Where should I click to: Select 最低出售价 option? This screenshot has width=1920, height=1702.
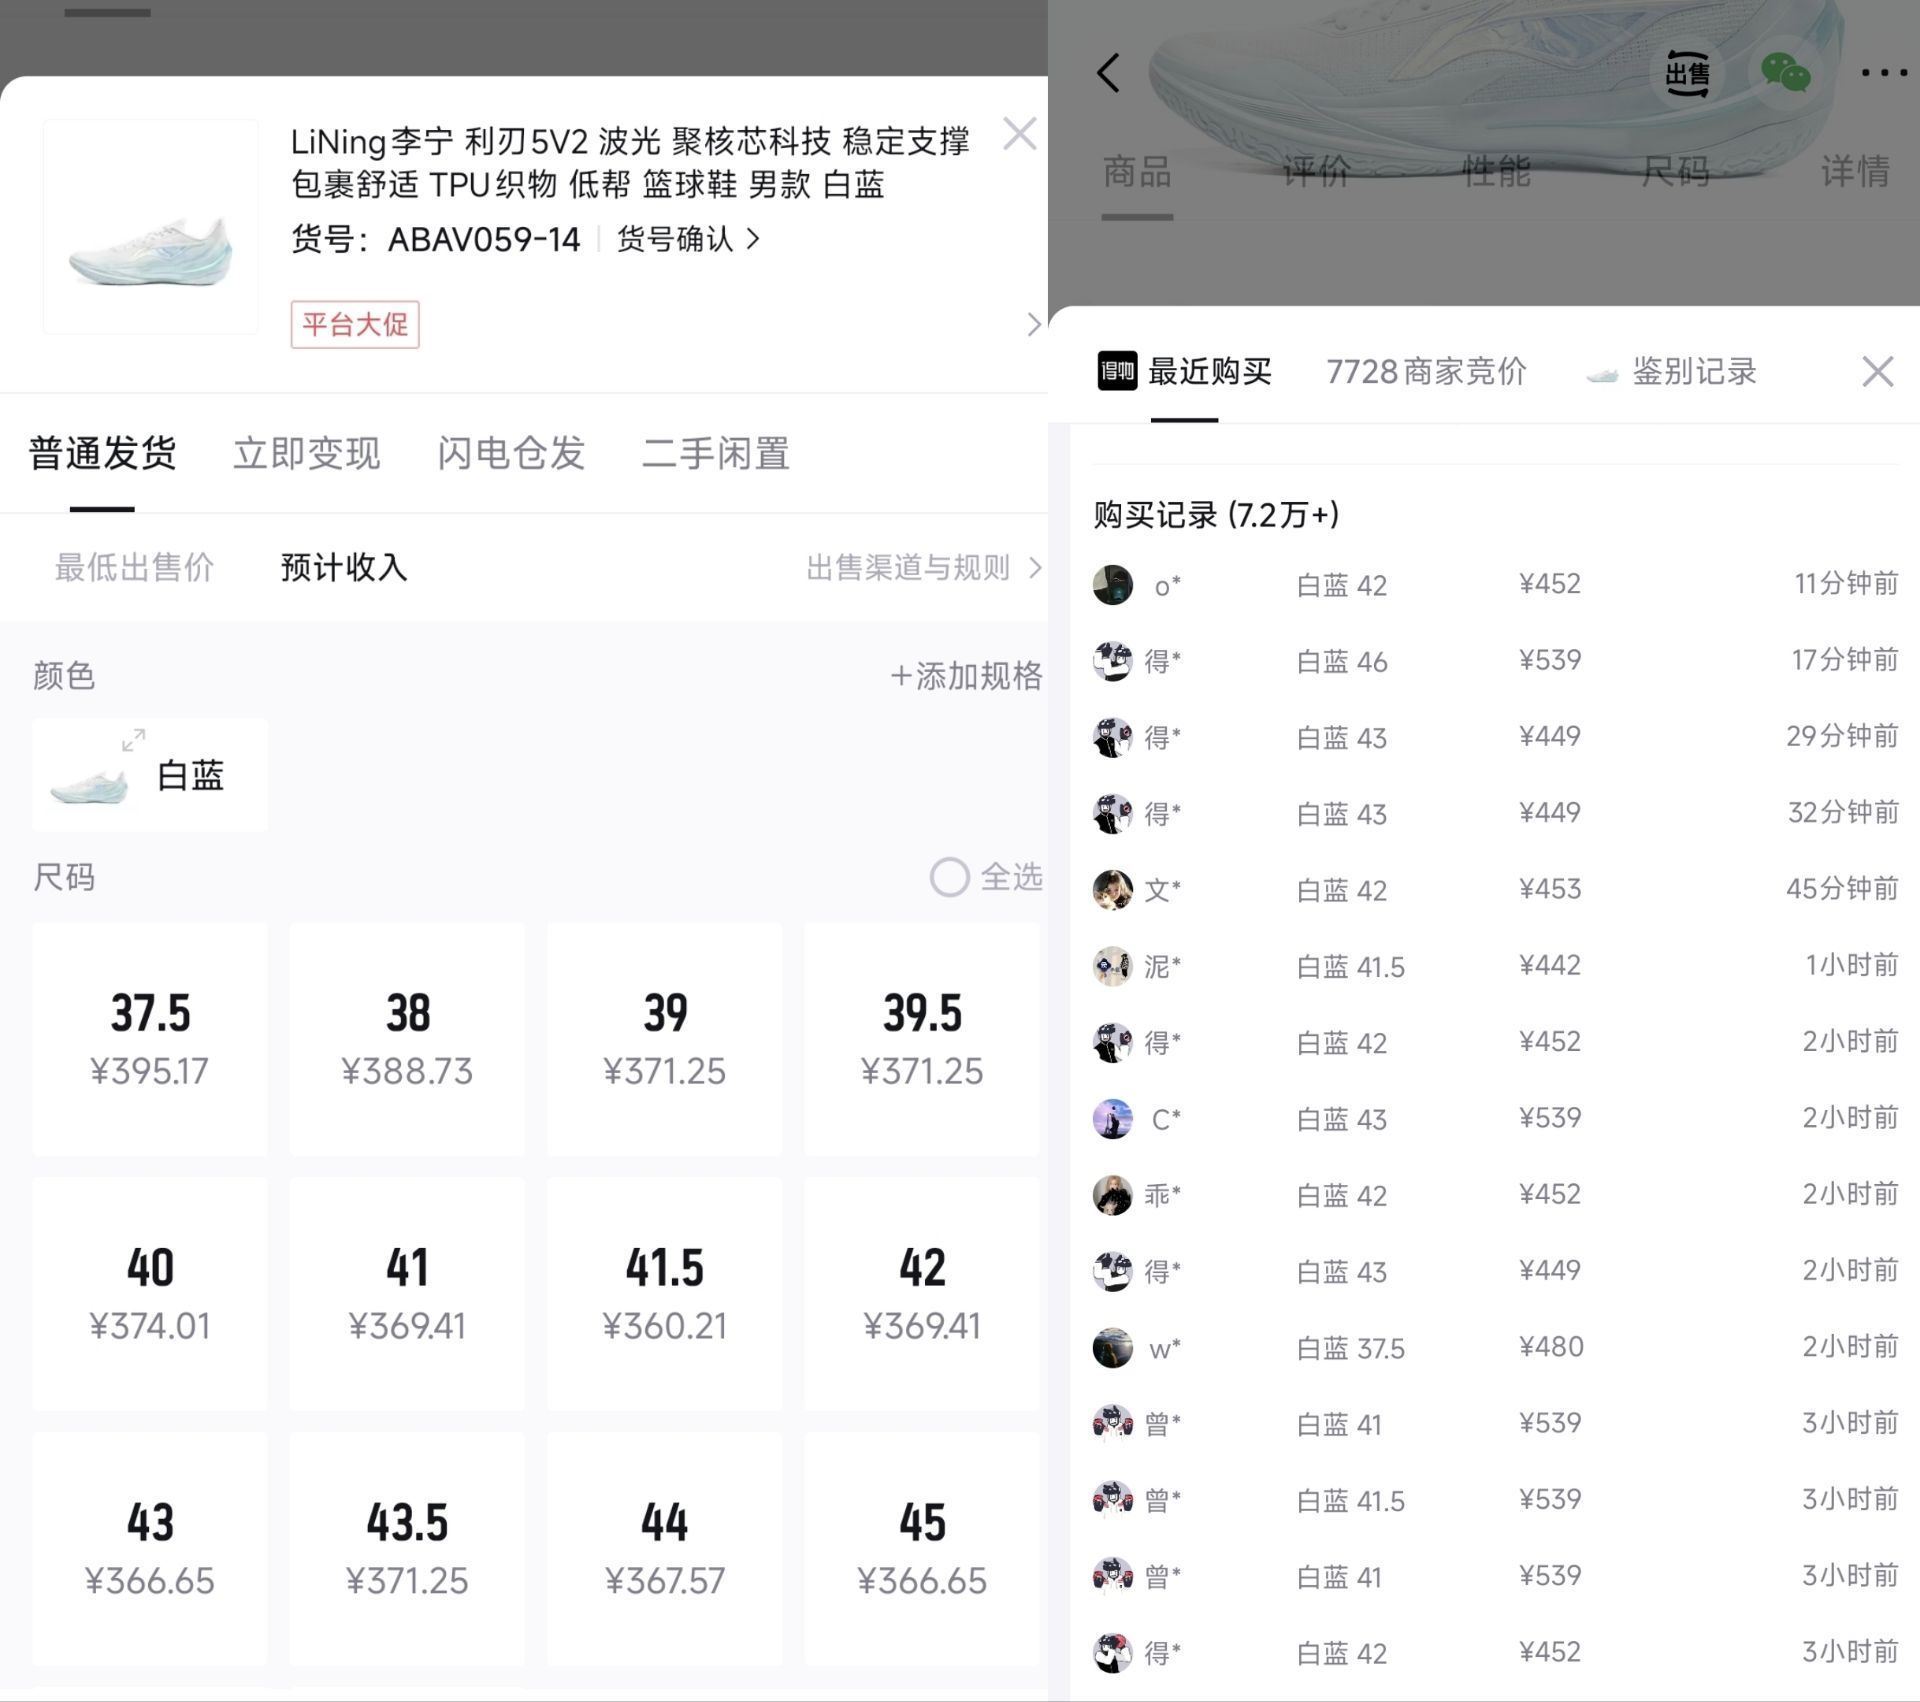pos(134,568)
